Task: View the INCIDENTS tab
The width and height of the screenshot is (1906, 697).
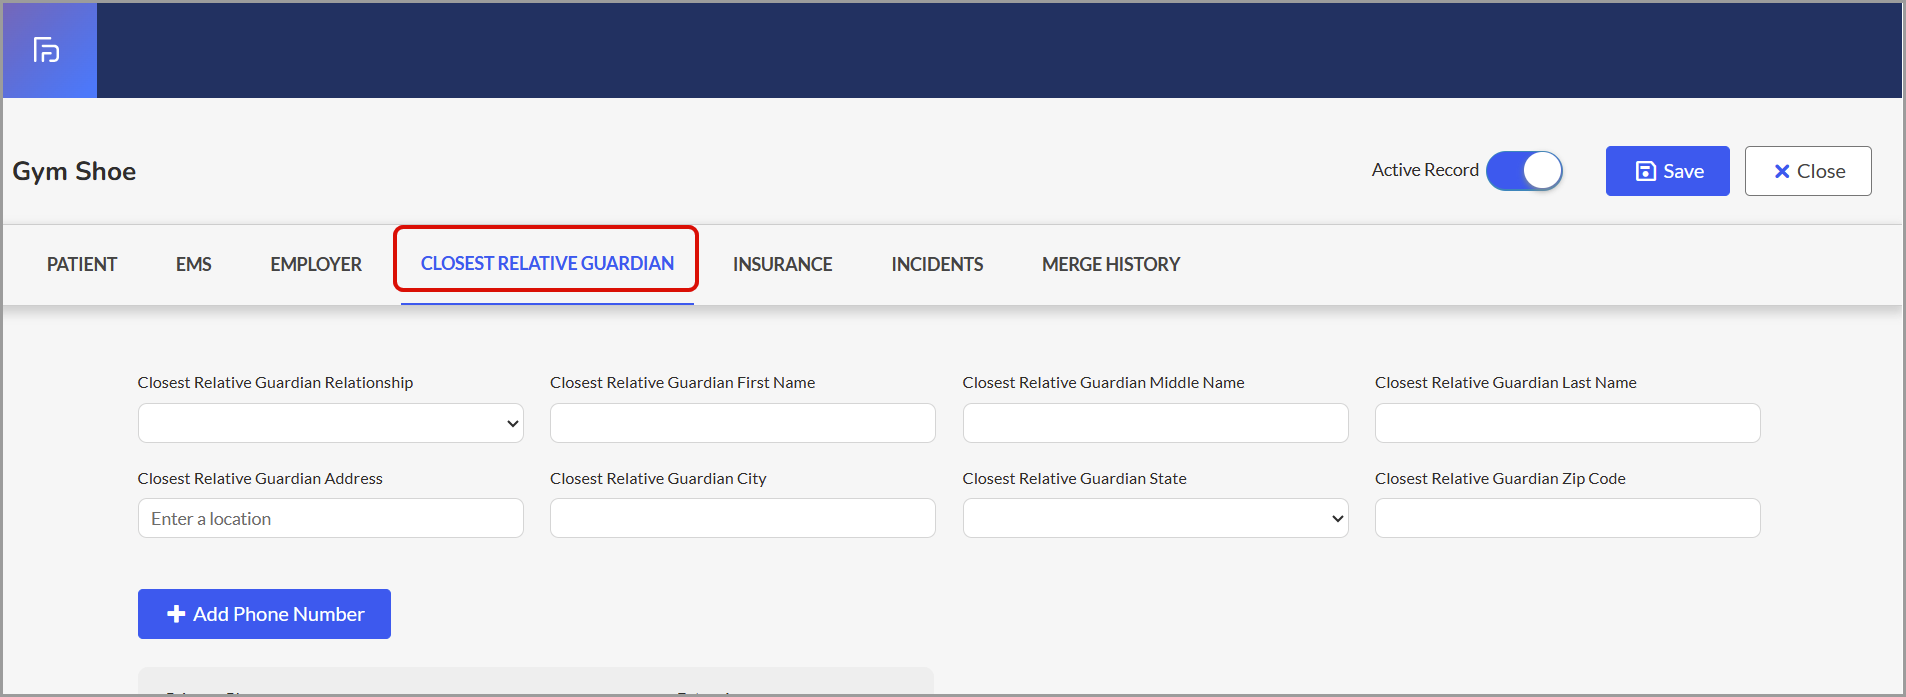Action: (937, 264)
